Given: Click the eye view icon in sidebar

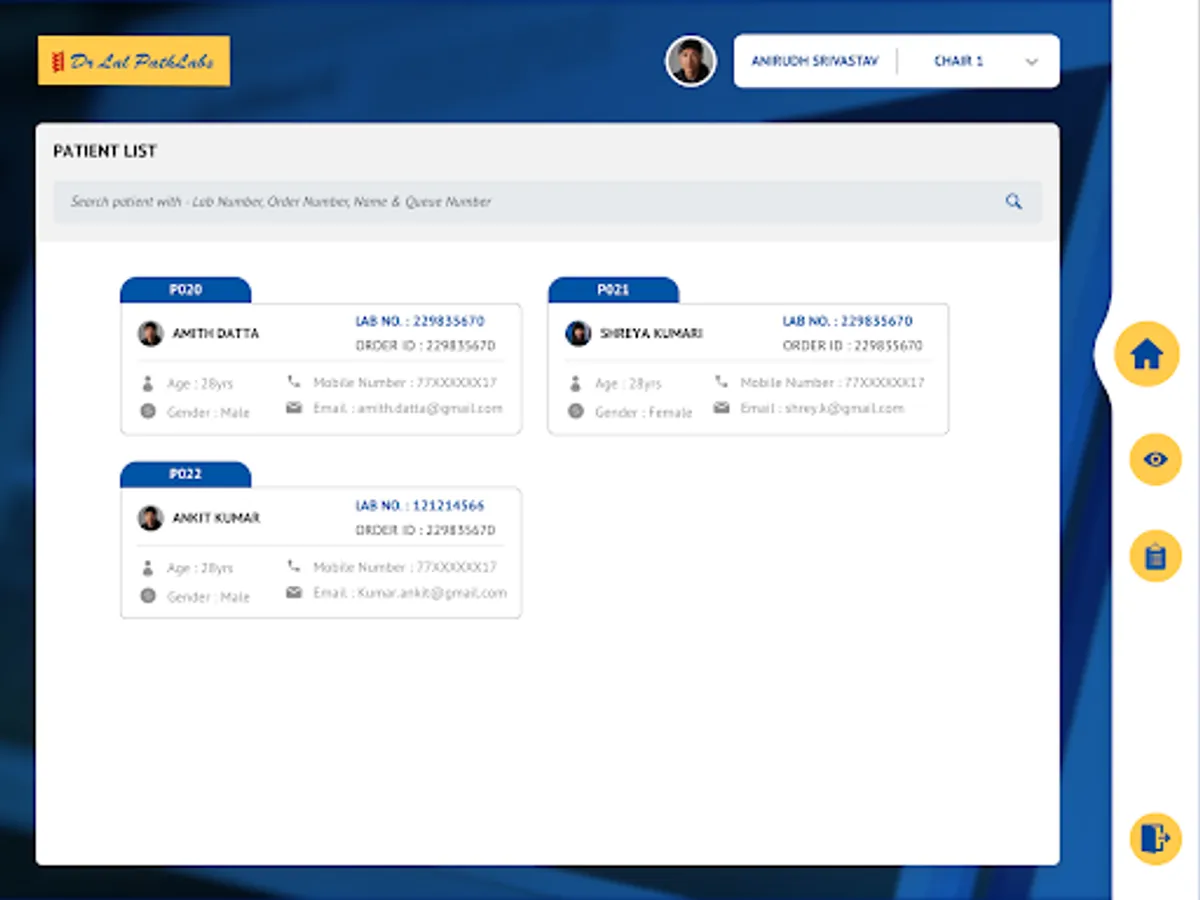Looking at the screenshot, I should 1155,459.
